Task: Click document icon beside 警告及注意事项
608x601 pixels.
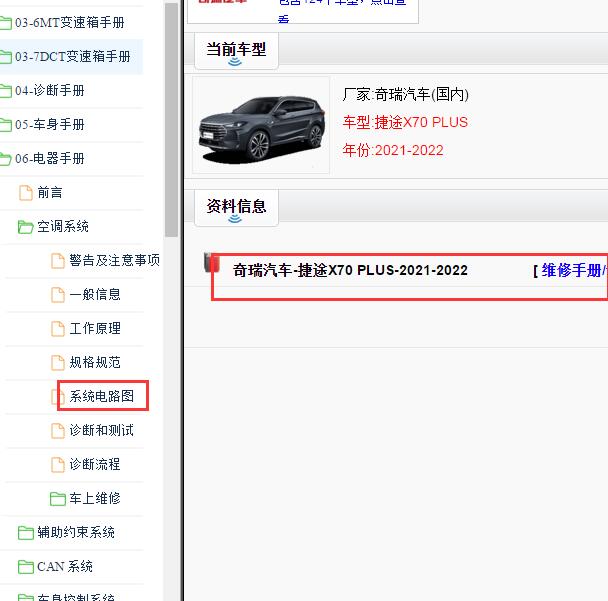Action: point(58,261)
